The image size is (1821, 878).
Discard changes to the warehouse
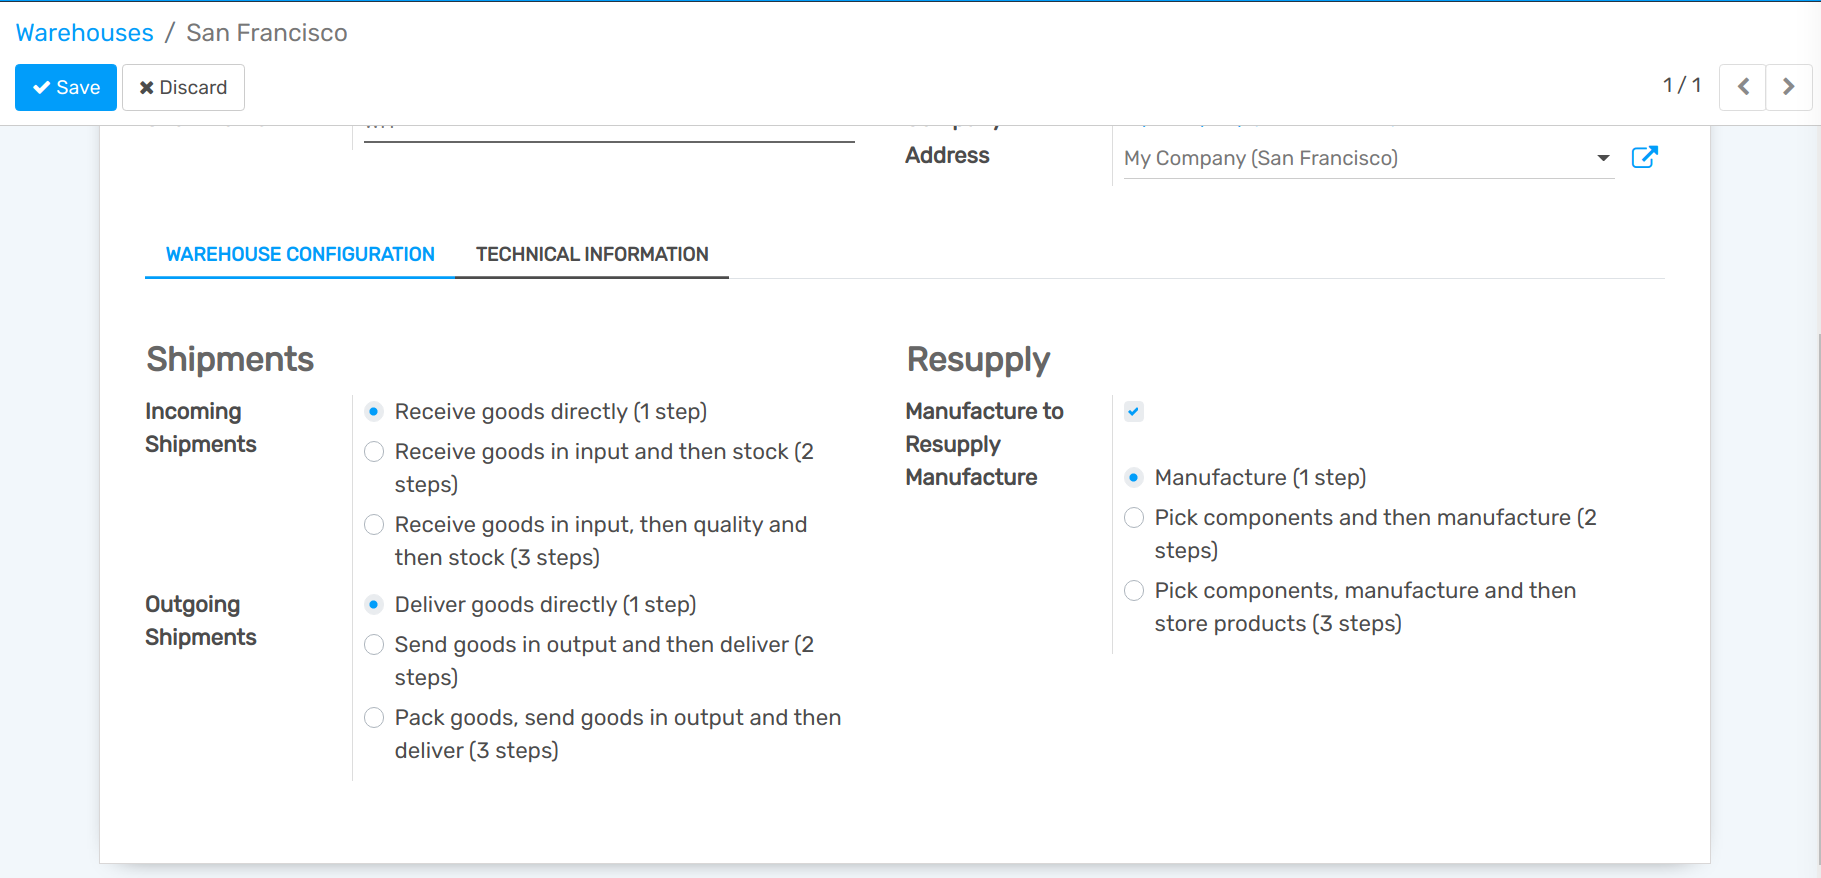183,87
